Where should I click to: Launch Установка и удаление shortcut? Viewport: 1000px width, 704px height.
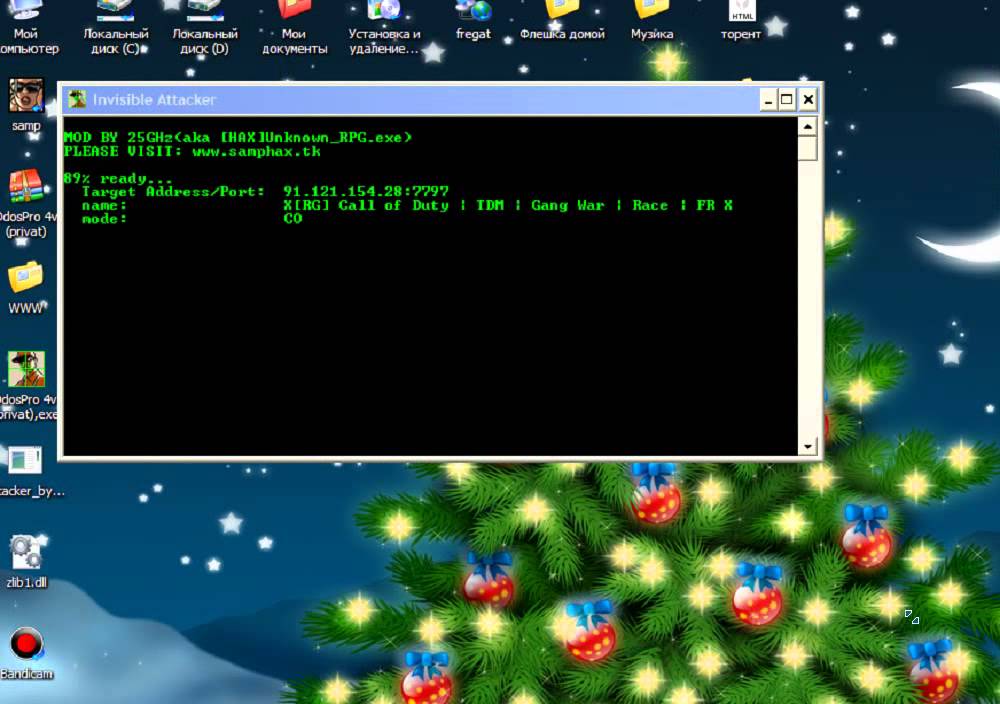pos(384,26)
